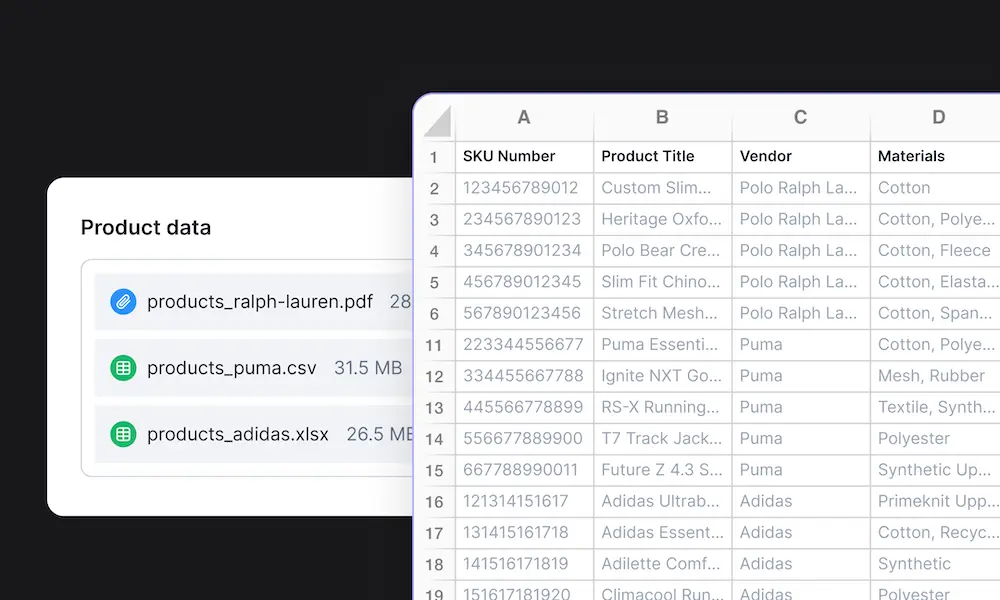
Task: Select the Custom Slim... product cell
Action: click(x=663, y=188)
